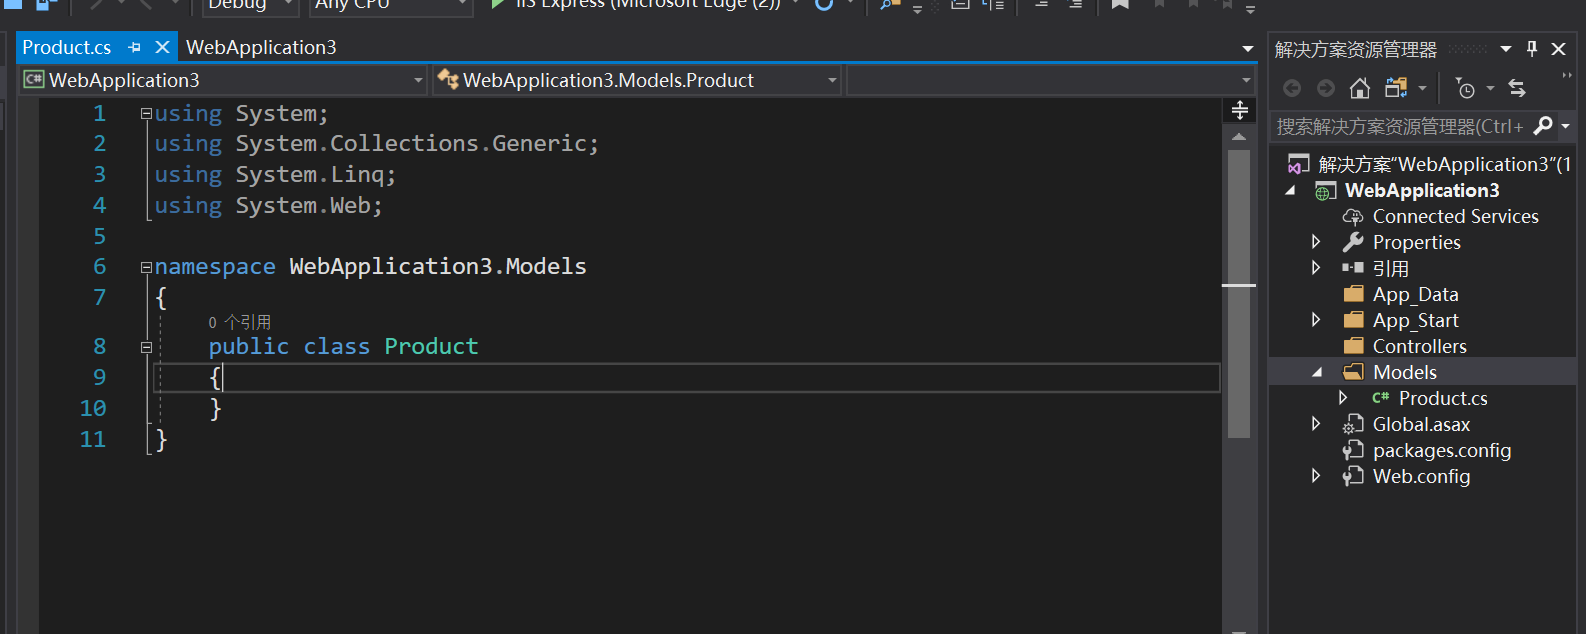Click the Connected Services icon
Viewport: 1586px width, 634px height.
coord(1353,217)
